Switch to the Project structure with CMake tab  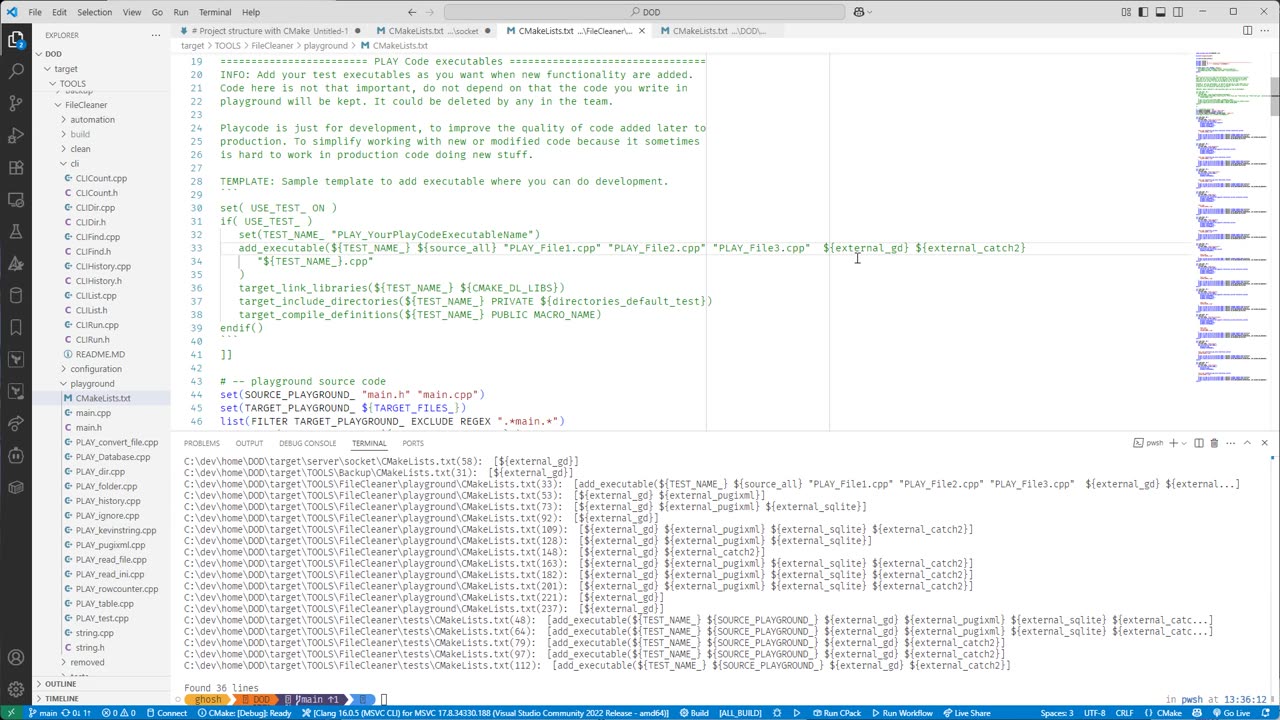pos(270,31)
